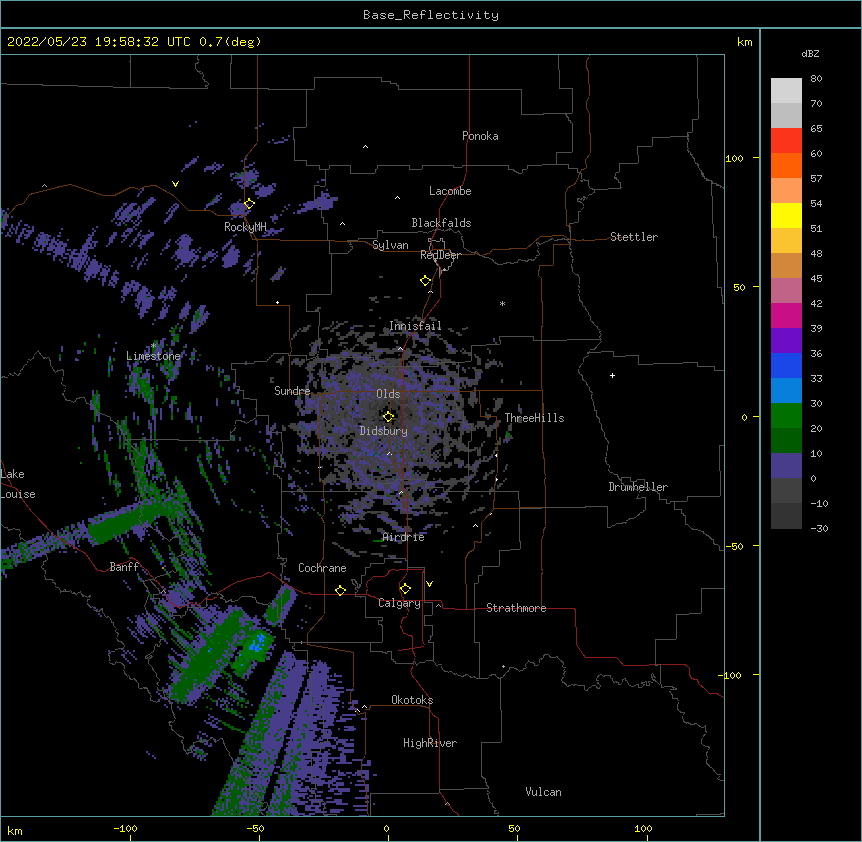Click the Cochrane town label

coord(322,568)
